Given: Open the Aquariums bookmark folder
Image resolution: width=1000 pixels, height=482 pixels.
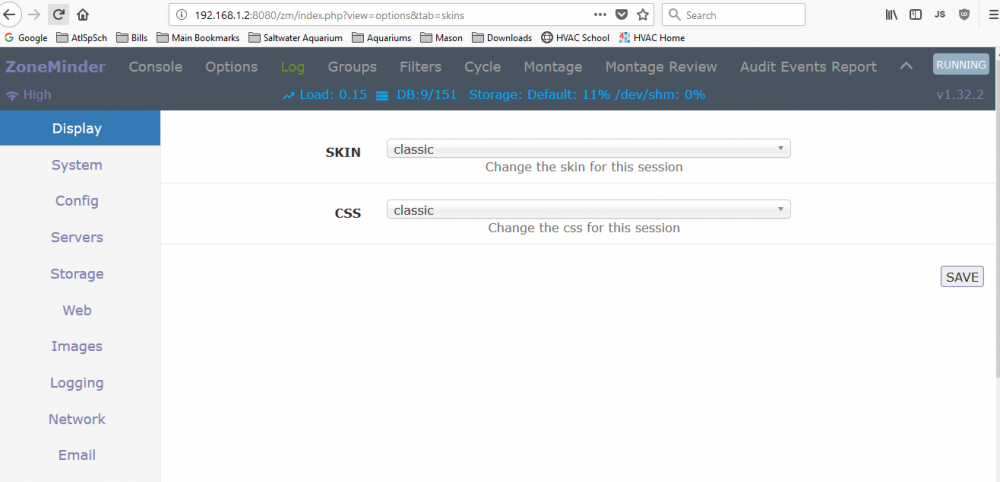Looking at the screenshot, I should pos(381,38).
